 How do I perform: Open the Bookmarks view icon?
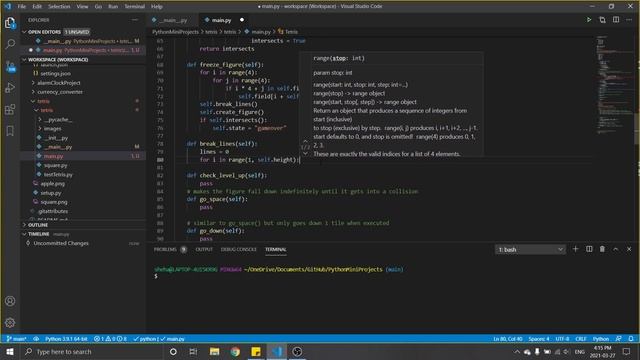10,131
